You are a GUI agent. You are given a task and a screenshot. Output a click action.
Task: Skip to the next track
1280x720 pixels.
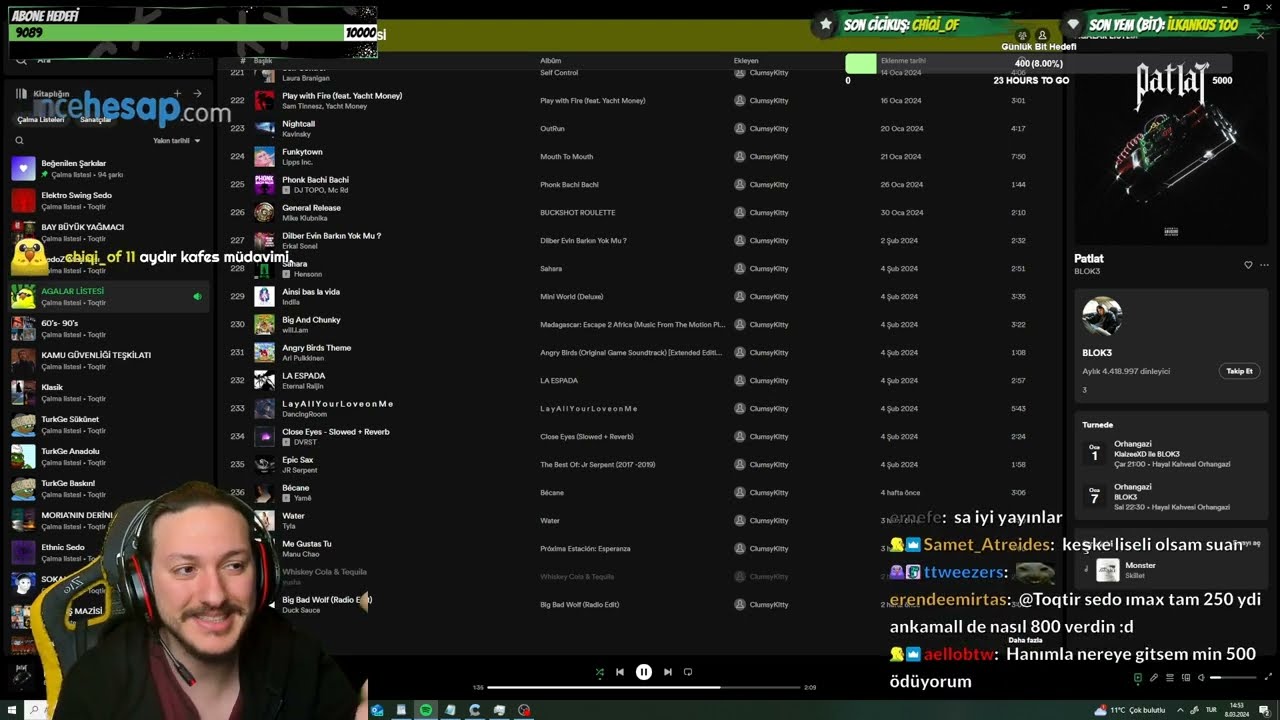tap(668, 672)
